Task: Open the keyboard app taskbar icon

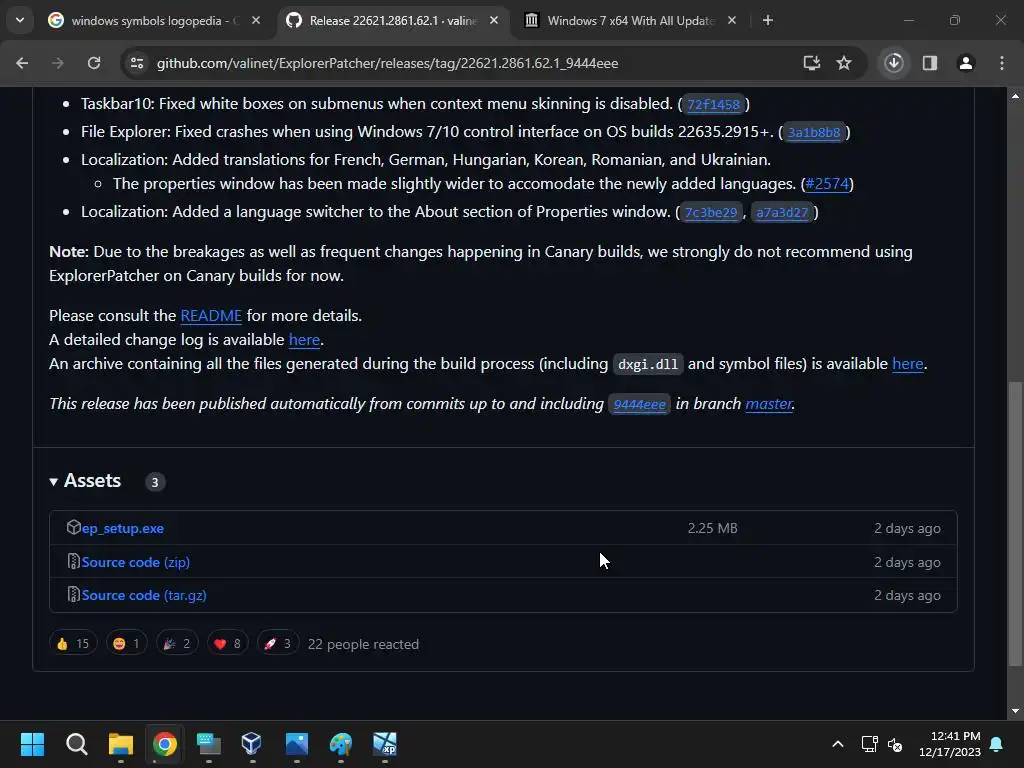Action: pos(208,744)
